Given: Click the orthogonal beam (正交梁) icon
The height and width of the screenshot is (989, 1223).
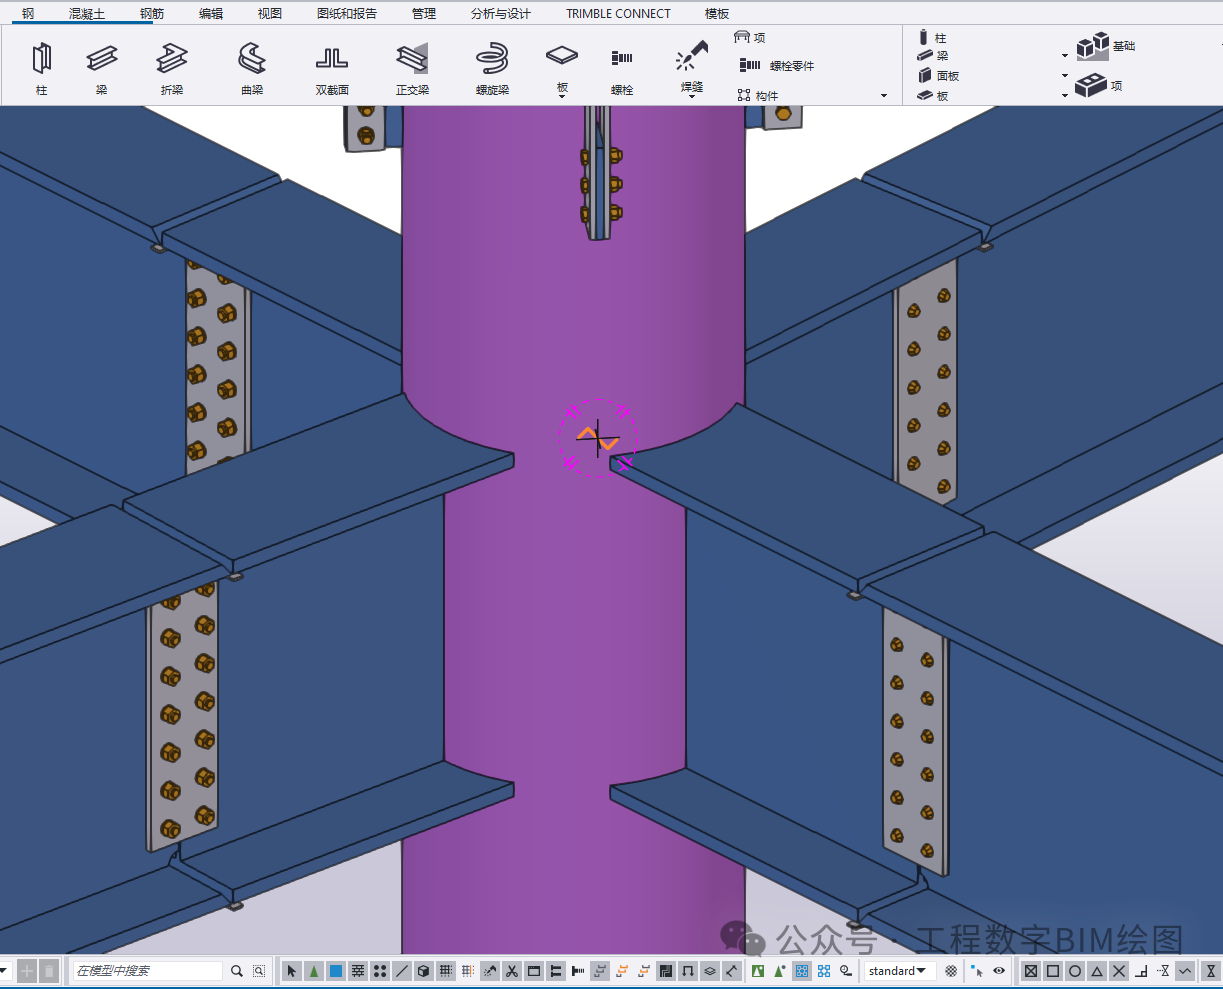Looking at the screenshot, I should (412, 60).
